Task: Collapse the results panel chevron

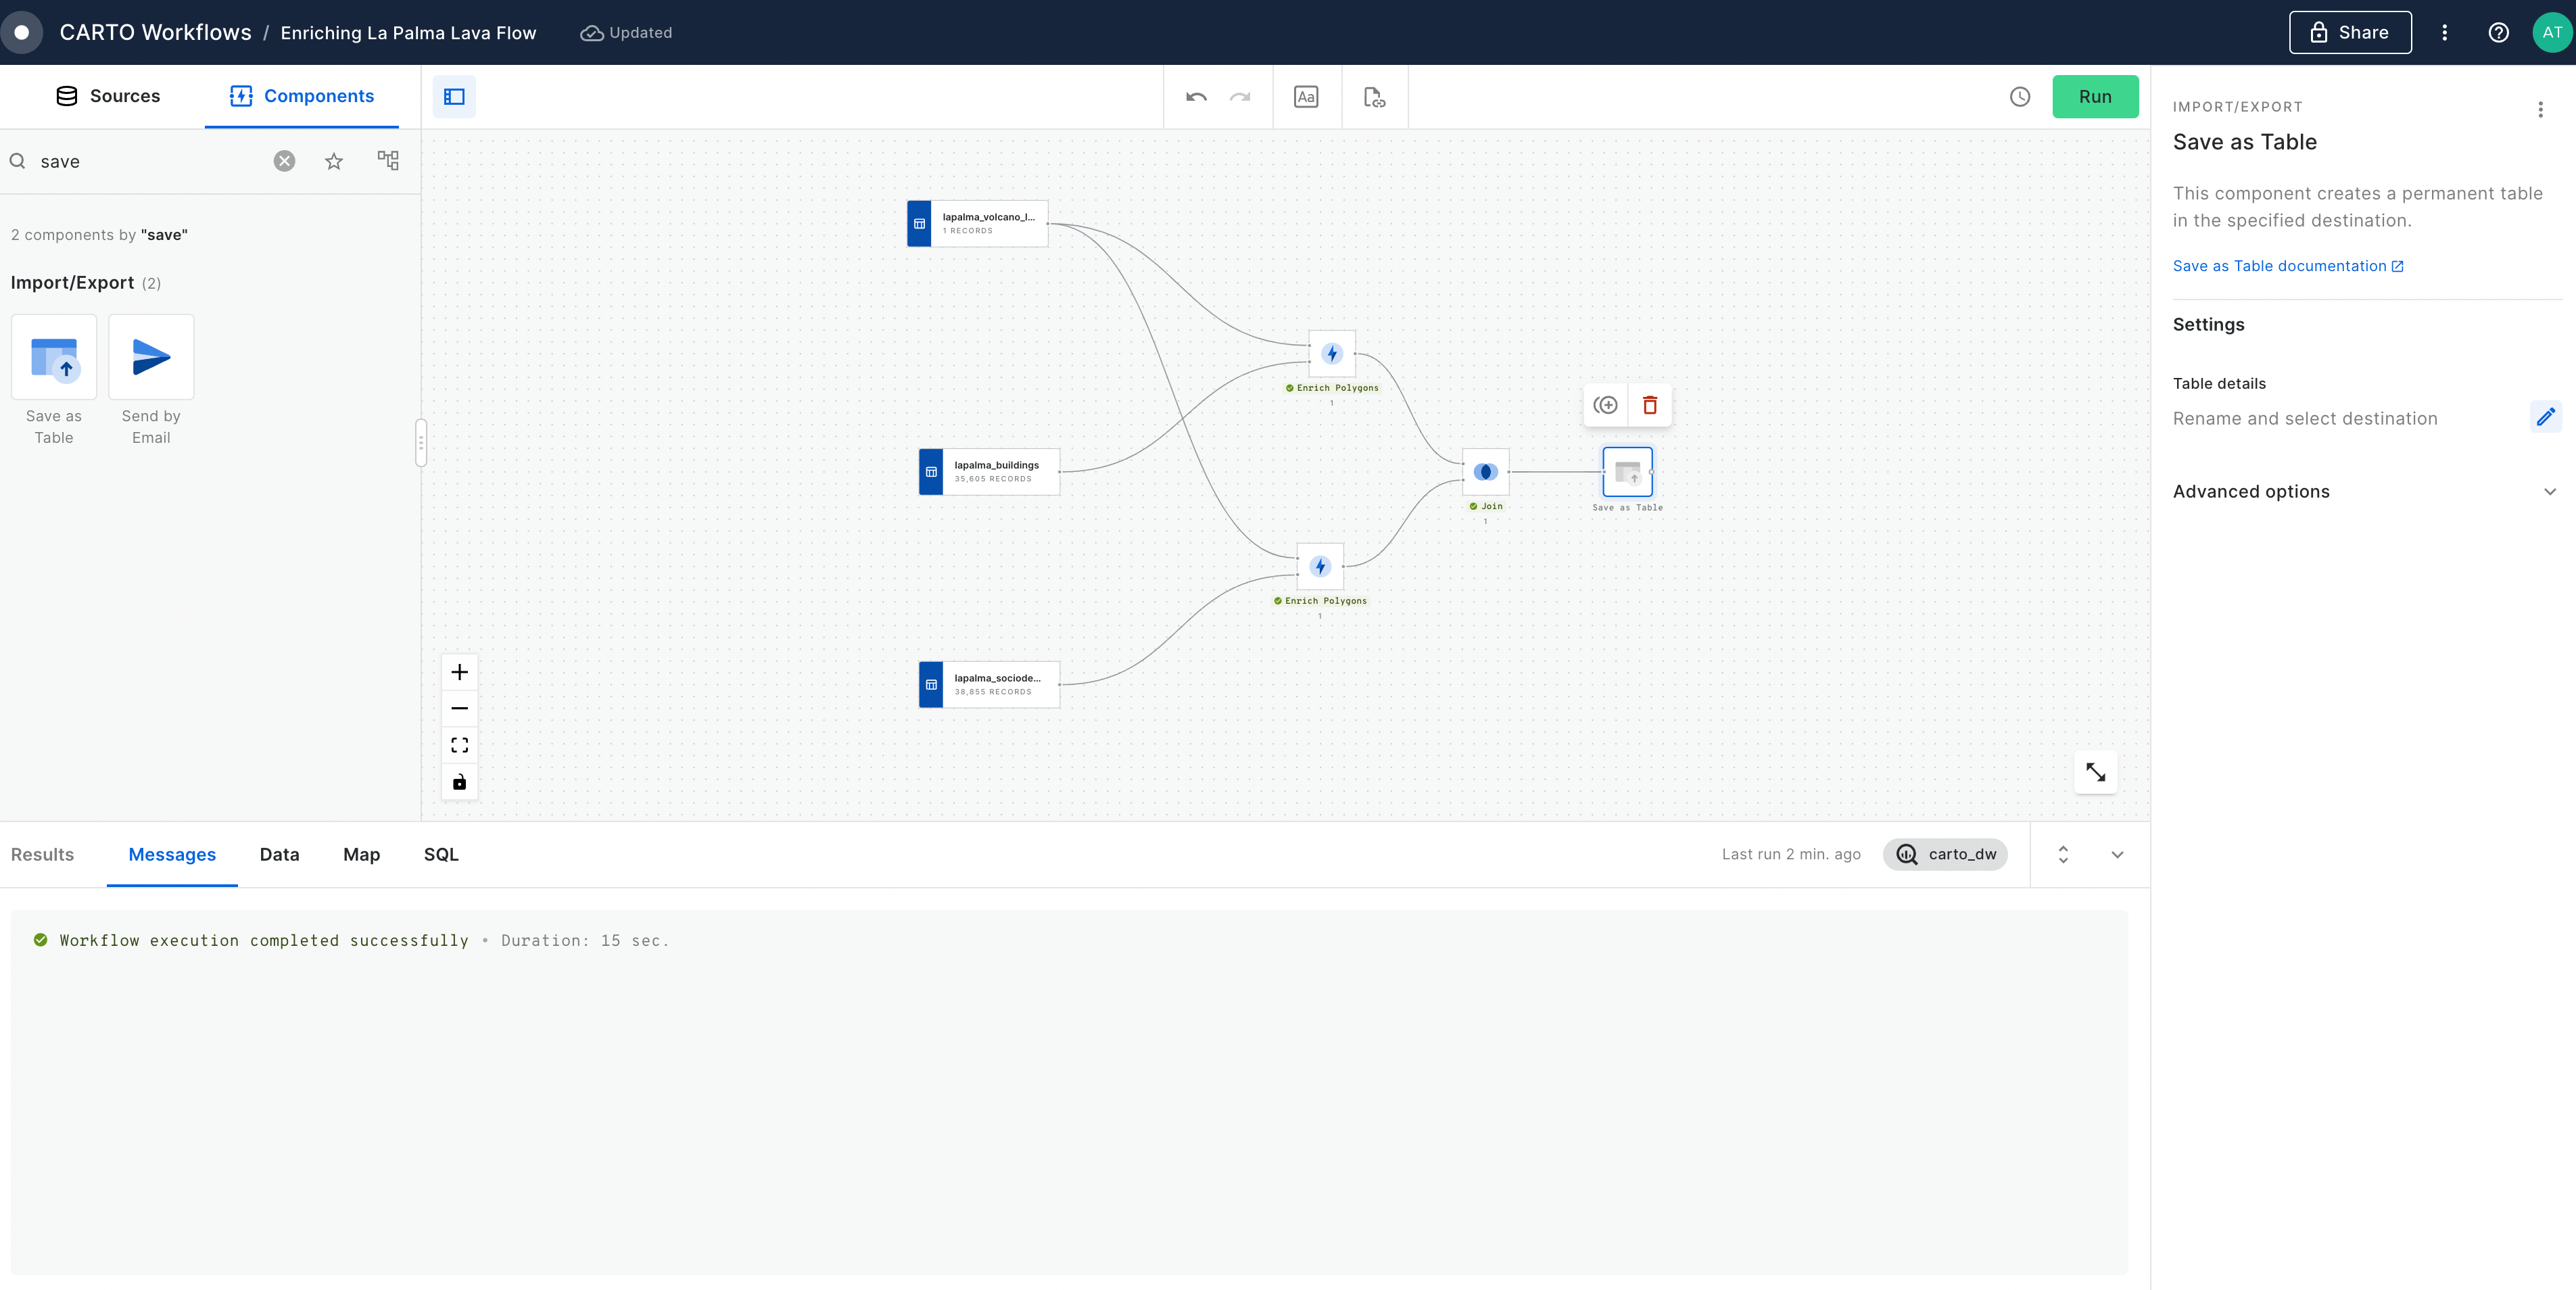Action: [2117, 854]
